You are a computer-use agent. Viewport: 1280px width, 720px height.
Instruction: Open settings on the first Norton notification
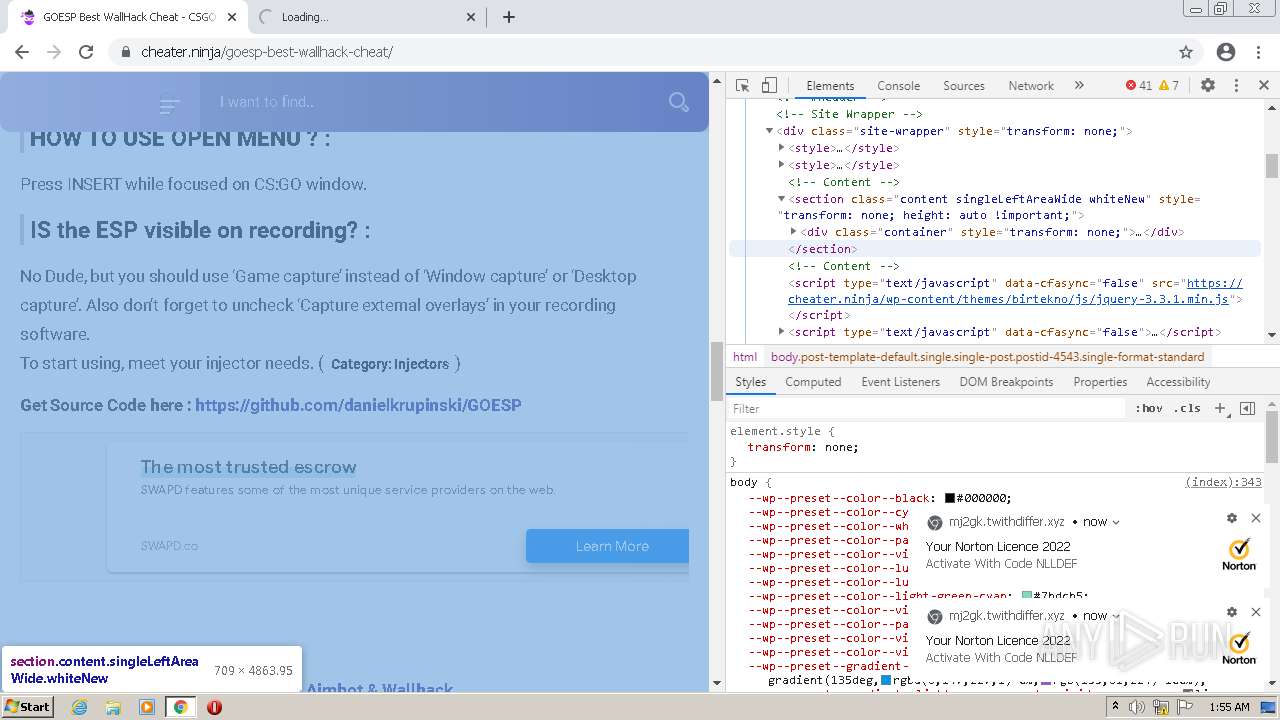[1232, 518]
